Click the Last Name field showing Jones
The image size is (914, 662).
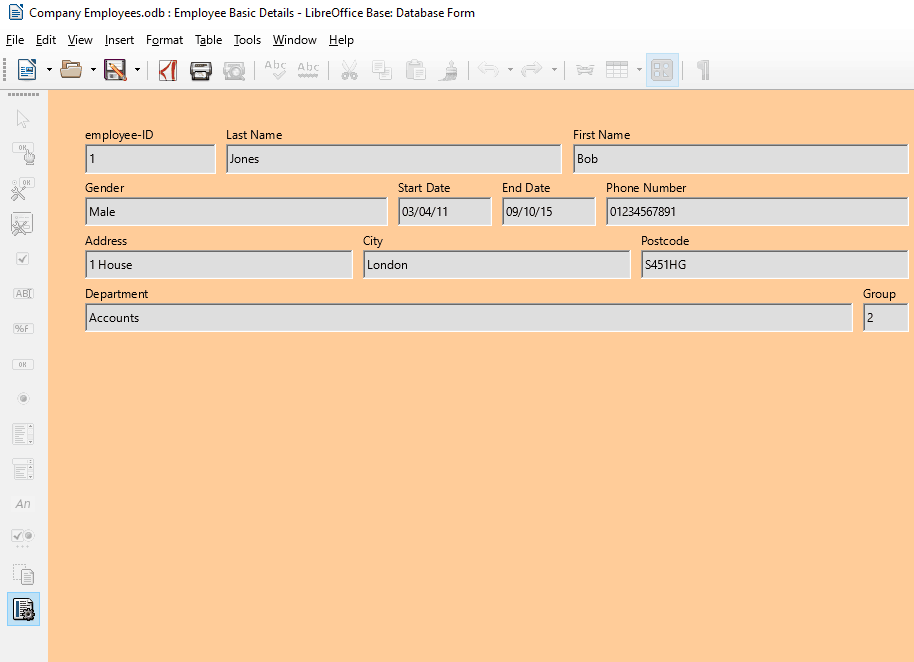(x=393, y=159)
